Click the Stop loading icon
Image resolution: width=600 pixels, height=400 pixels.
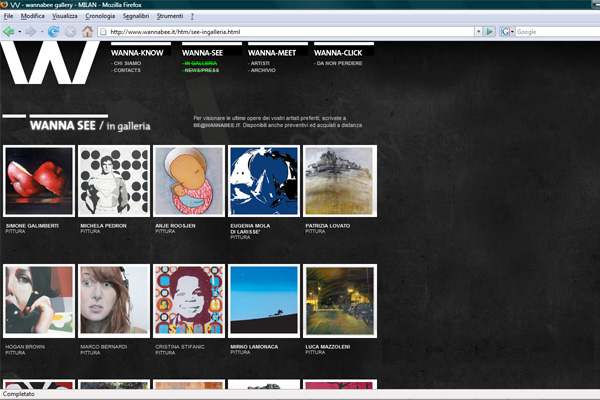pos(70,32)
